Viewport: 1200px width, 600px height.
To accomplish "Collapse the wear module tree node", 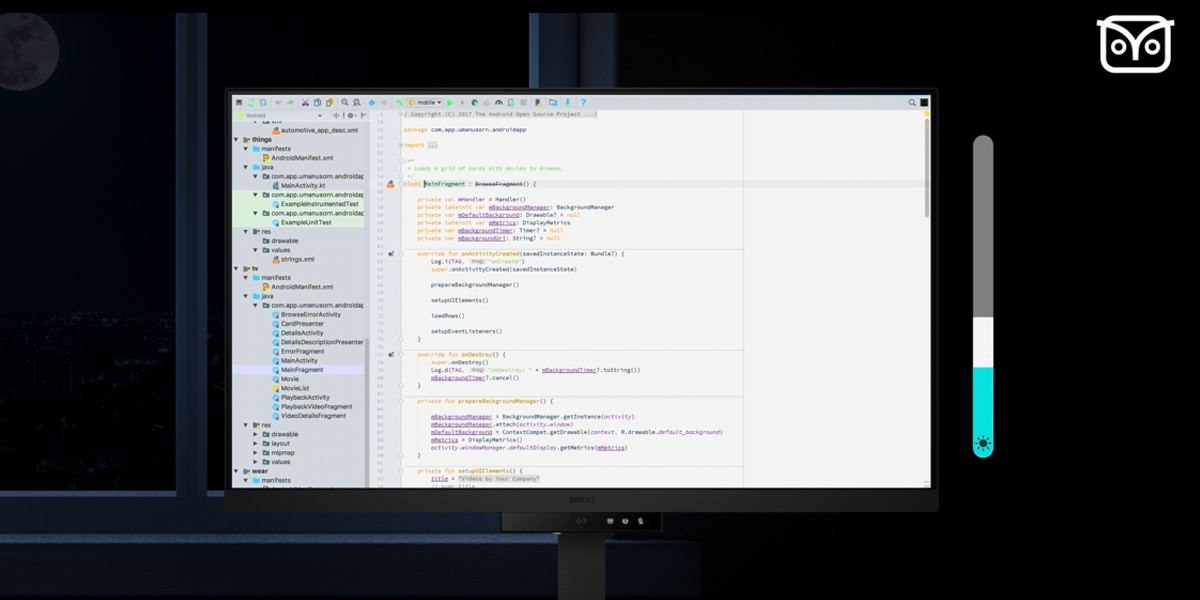I will pyautogui.click(x=237, y=471).
